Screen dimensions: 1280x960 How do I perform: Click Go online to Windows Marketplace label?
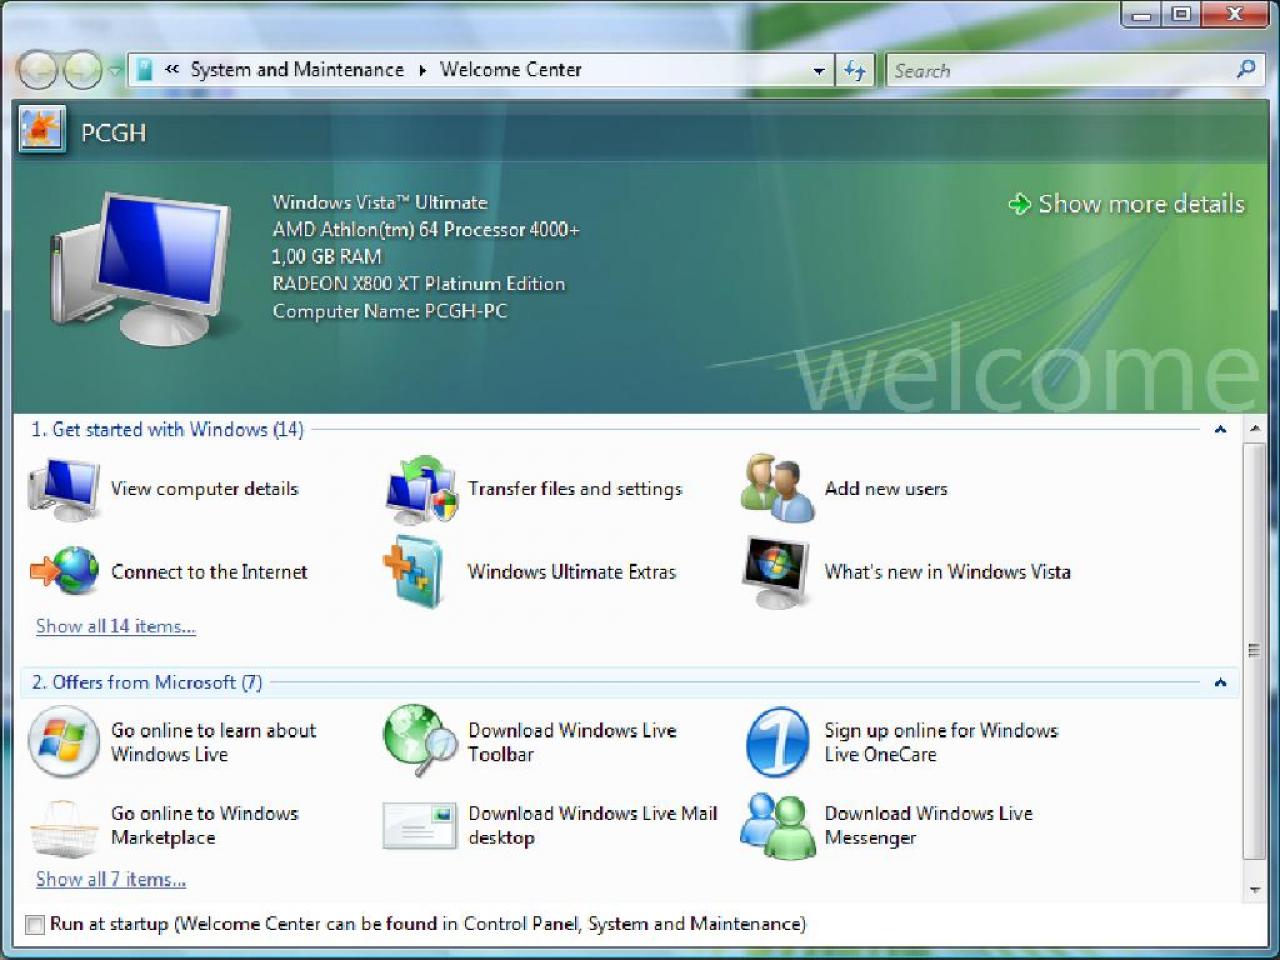(205, 826)
